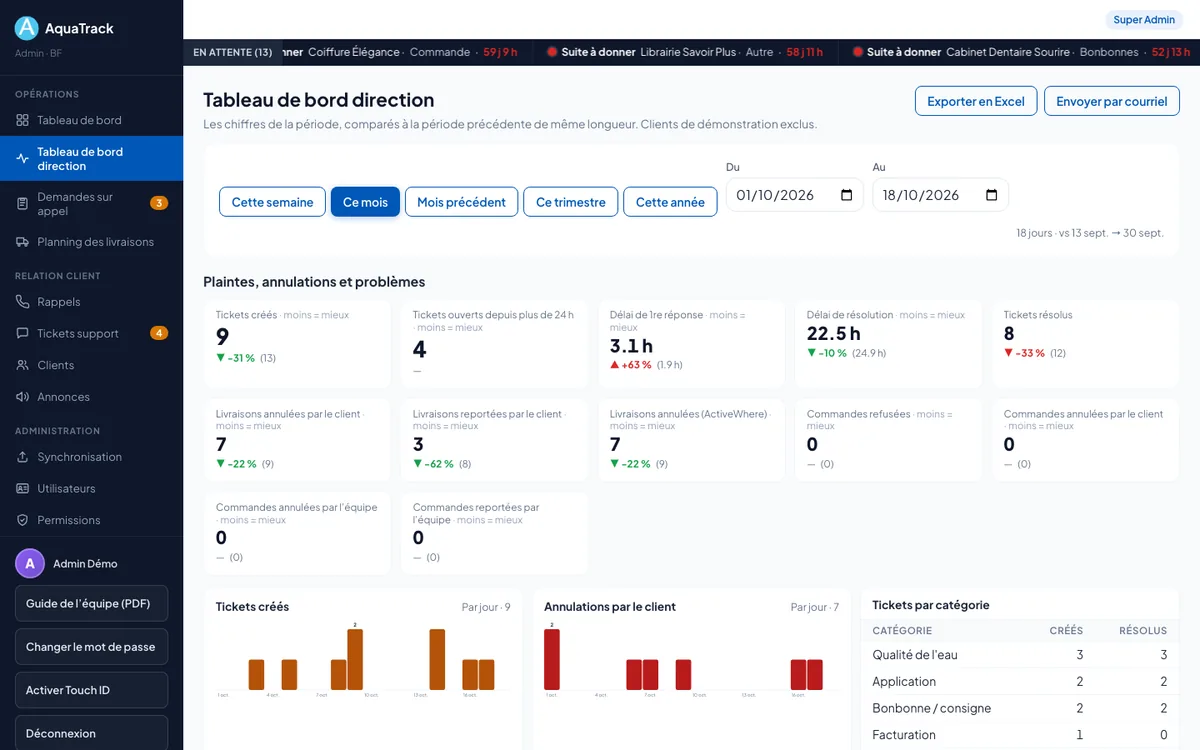Open Utilisateurs via its ID card icon
Screen dimensions: 1200x750
(23, 489)
